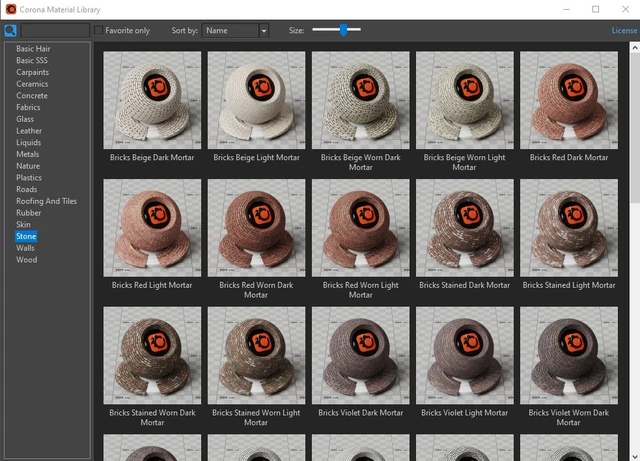Pick the Bricks Red Dark Mortar preview
Viewport: 640px width, 461px height.
coord(568,100)
